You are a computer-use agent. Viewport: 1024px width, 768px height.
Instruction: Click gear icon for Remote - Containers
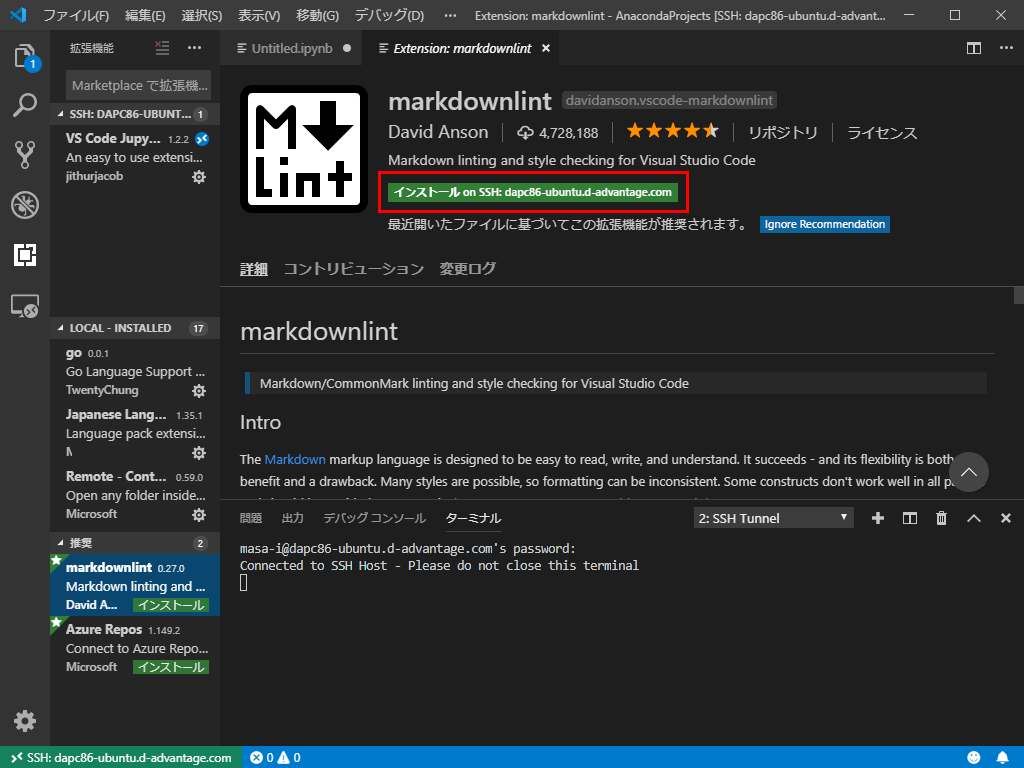click(199, 515)
